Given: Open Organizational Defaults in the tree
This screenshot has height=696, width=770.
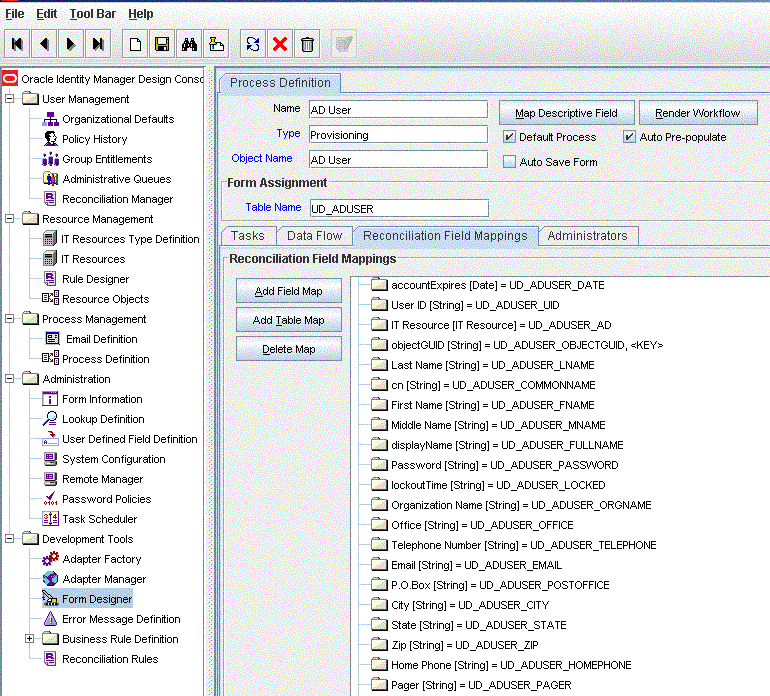Looking at the screenshot, I should click(x=108, y=119).
